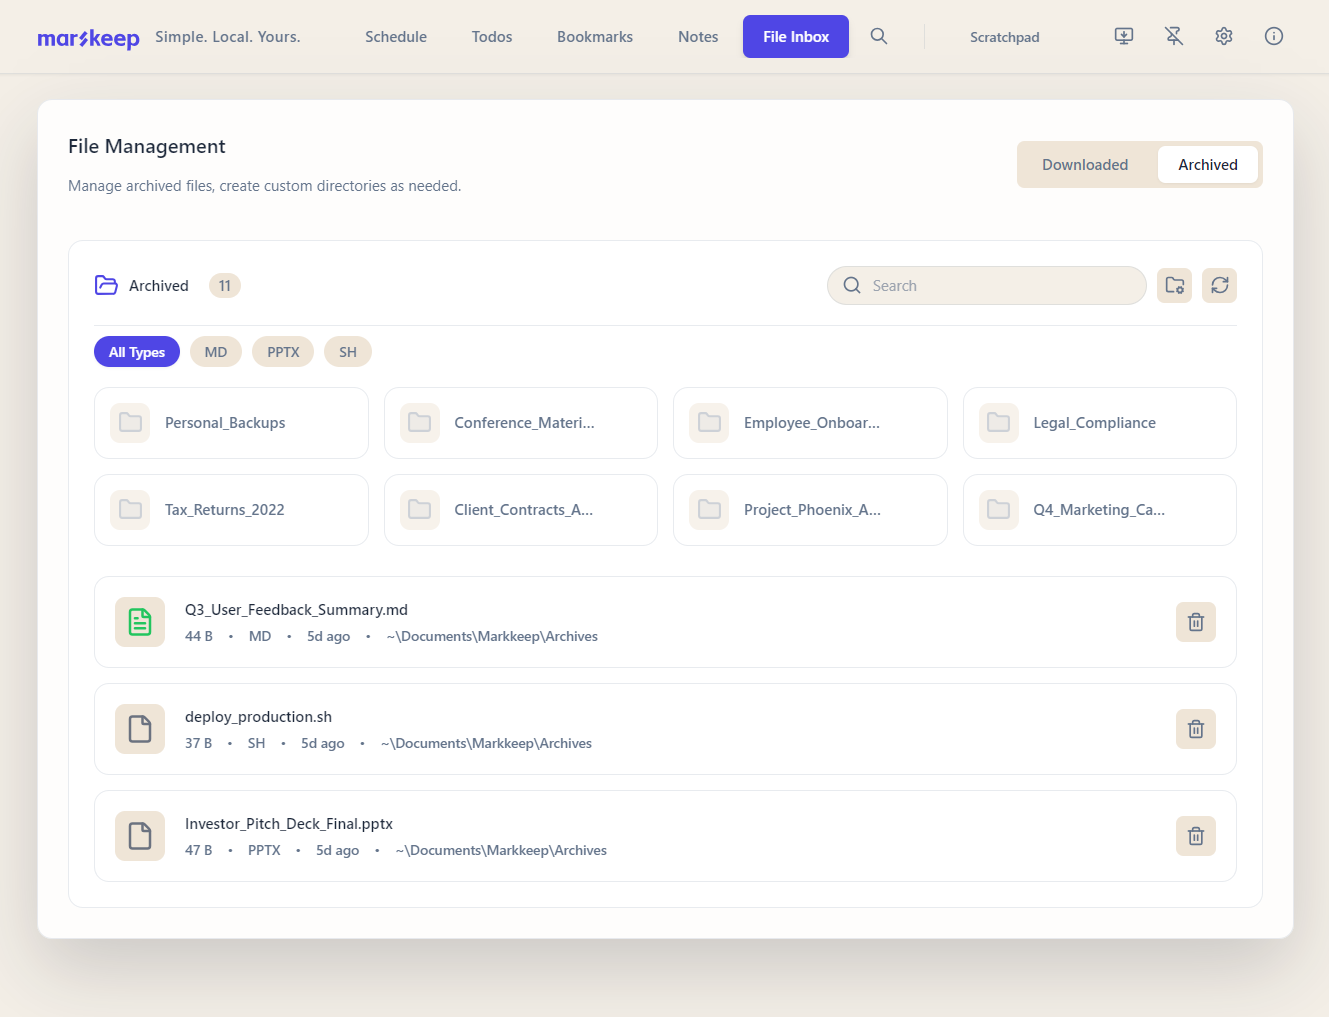The height and width of the screenshot is (1017, 1329).
Task: Click the File Inbox button
Action: coord(796,37)
